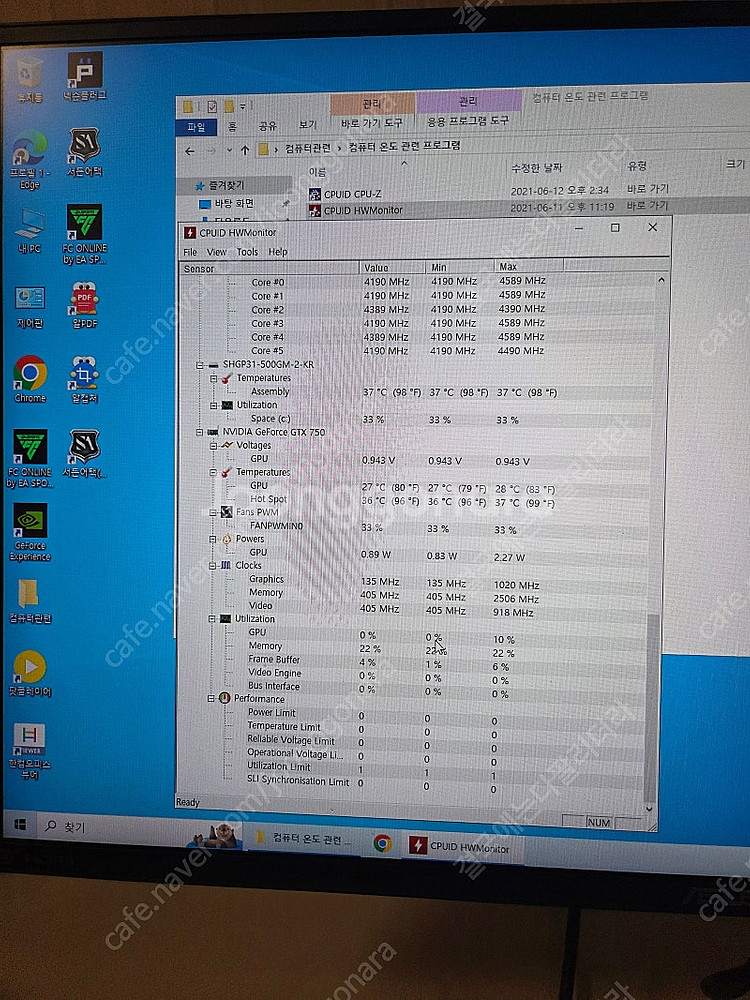This screenshot has width=750, height=1000.
Task: Open the 휴지통 recycle bin icon
Action: coord(29,72)
